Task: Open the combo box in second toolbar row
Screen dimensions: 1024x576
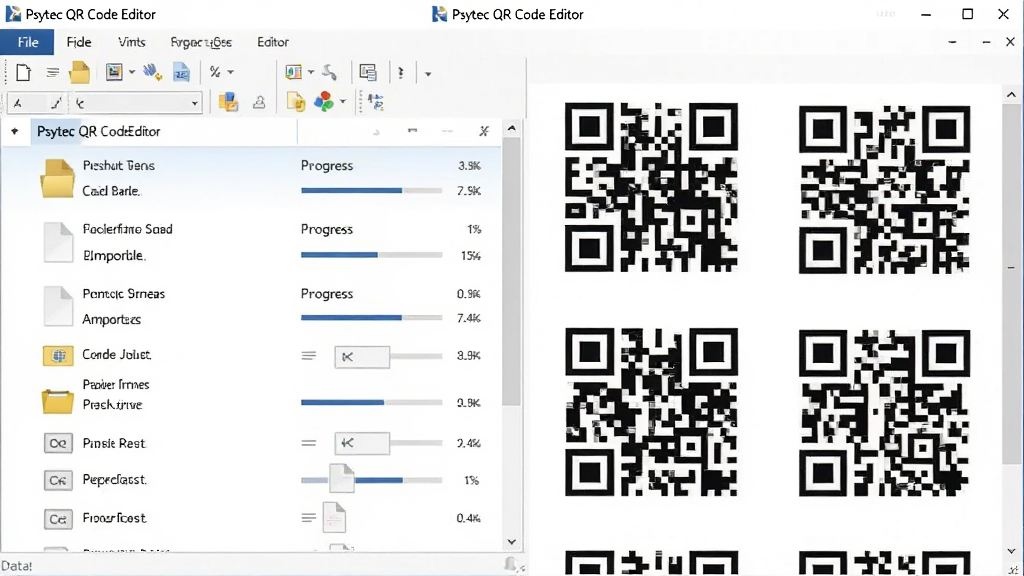Action: tap(136, 103)
